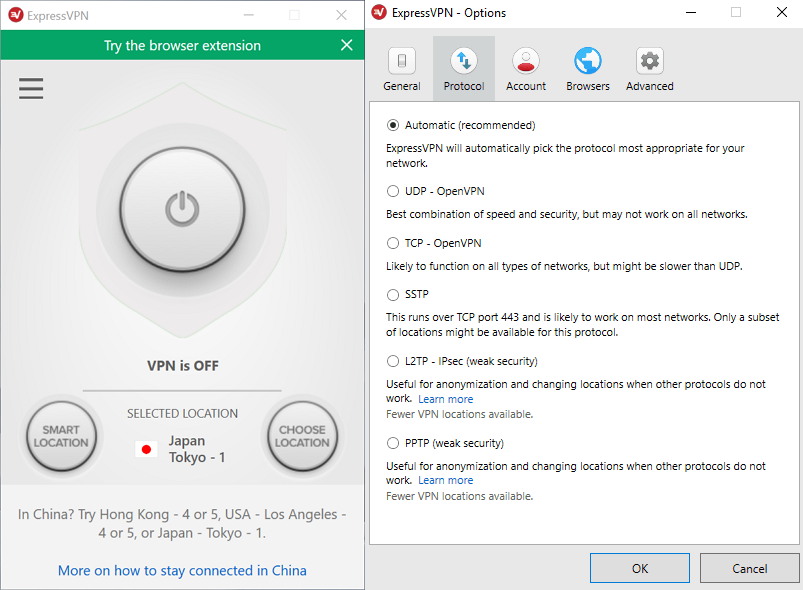Image resolution: width=803 pixels, height=590 pixels.
Task: Click the UDP description about speed and security
Action: click(x=566, y=214)
